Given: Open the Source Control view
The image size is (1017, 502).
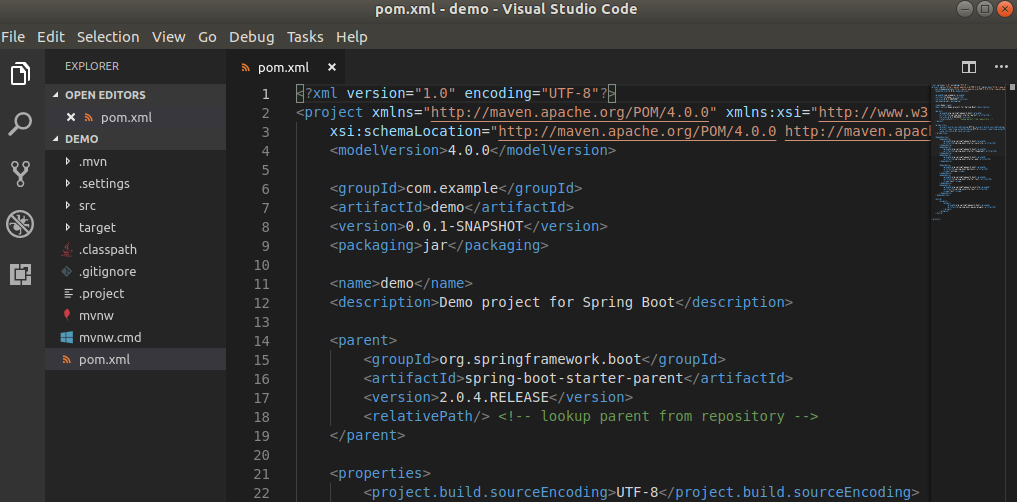Looking at the screenshot, I should 20,174.
